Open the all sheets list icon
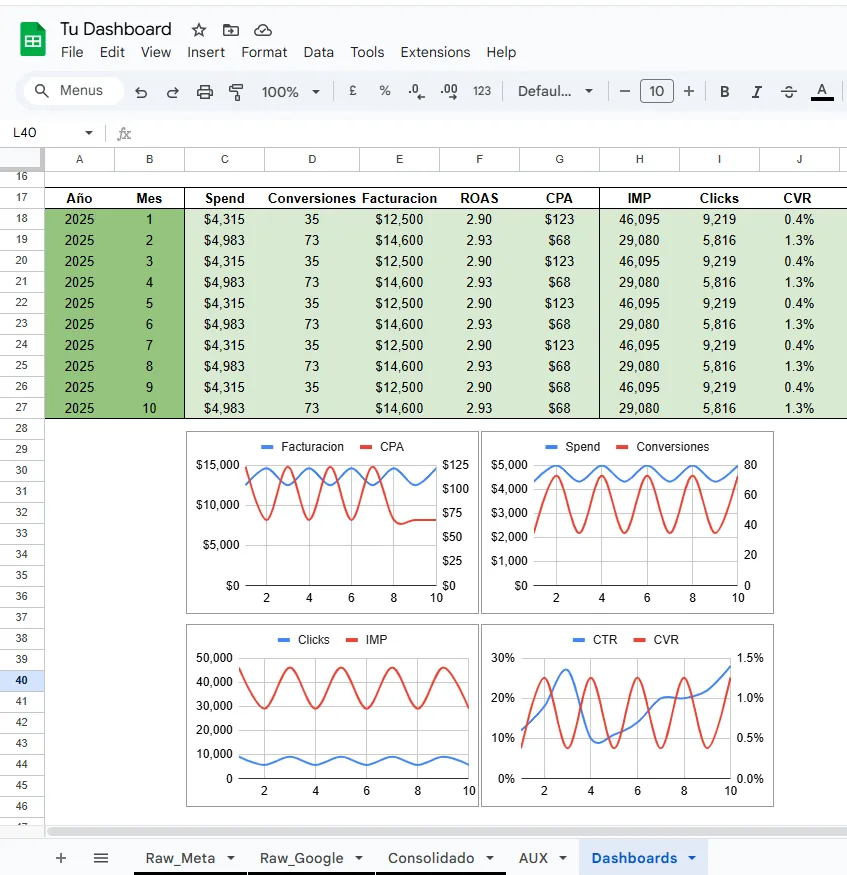The width and height of the screenshot is (847, 875). [x=101, y=858]
